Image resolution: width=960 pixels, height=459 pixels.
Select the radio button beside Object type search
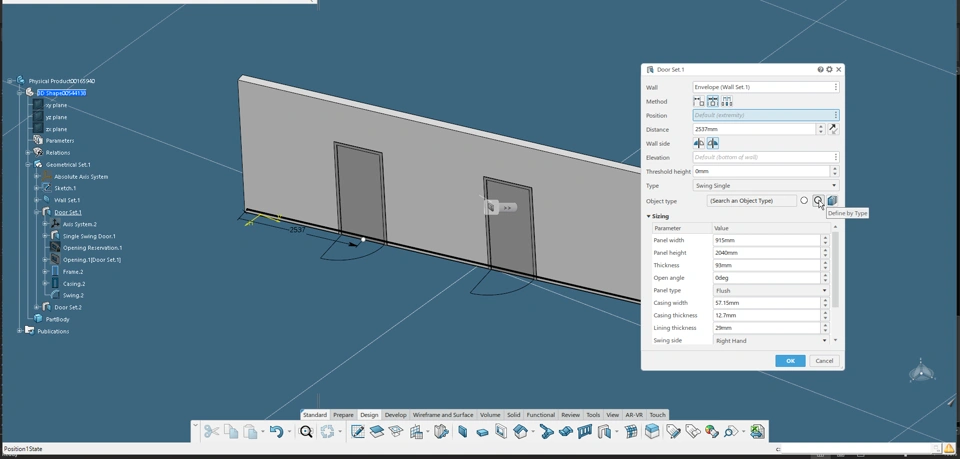tap(804, 201)
